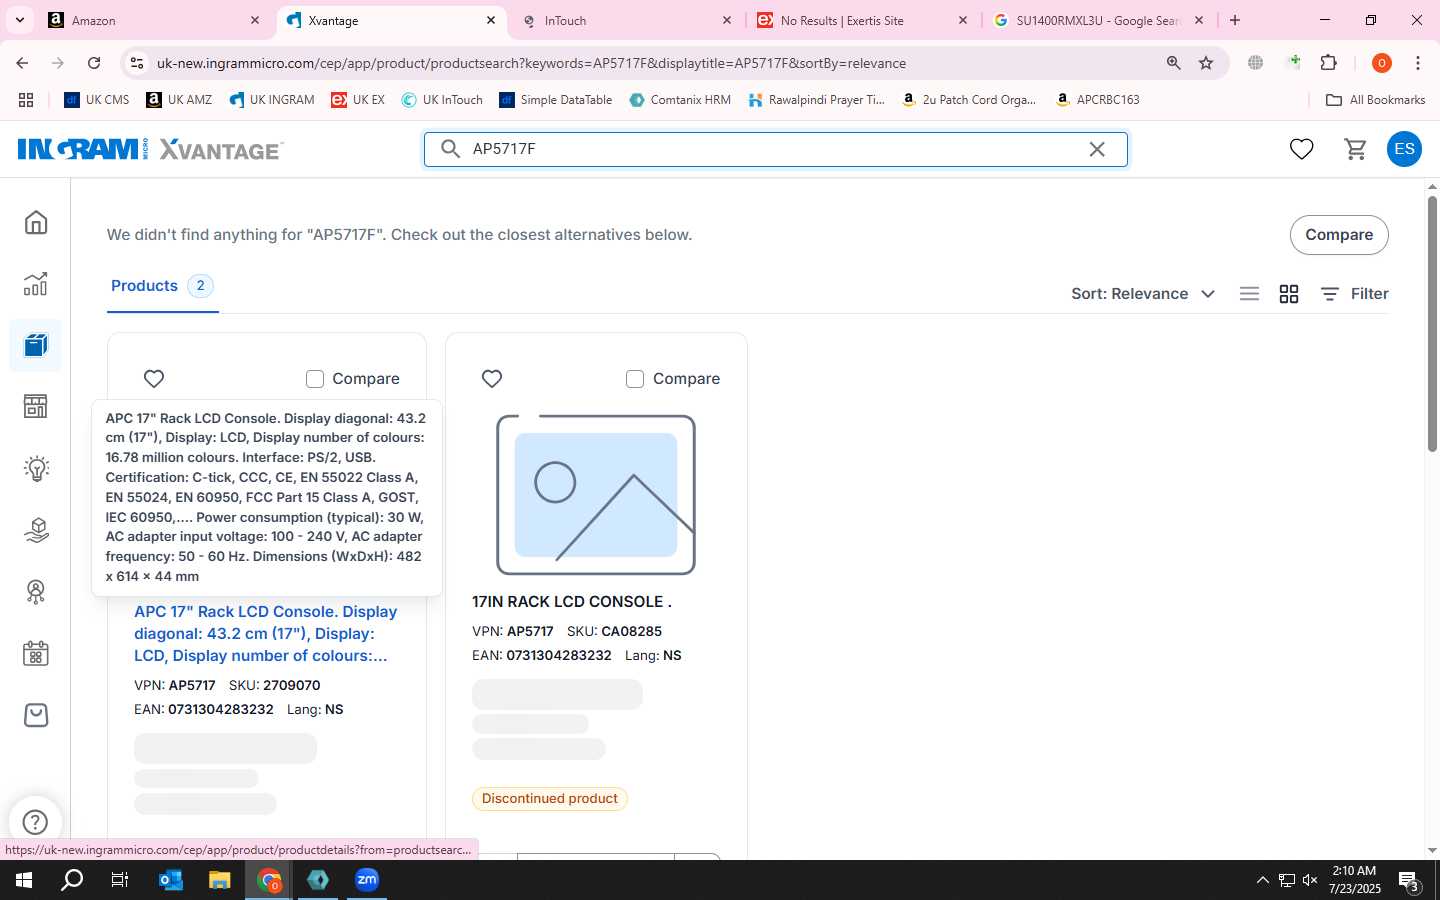This screenshot has height=900, width=1440.
Task: Expand the Sort: Relevance dropdown
Action: (1143, 294)
